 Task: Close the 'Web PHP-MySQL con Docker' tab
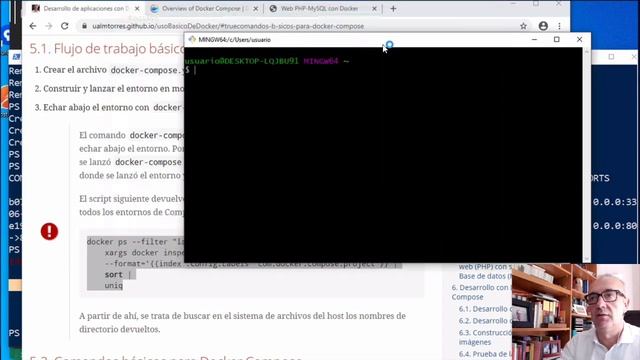click(x=374, y=9)
